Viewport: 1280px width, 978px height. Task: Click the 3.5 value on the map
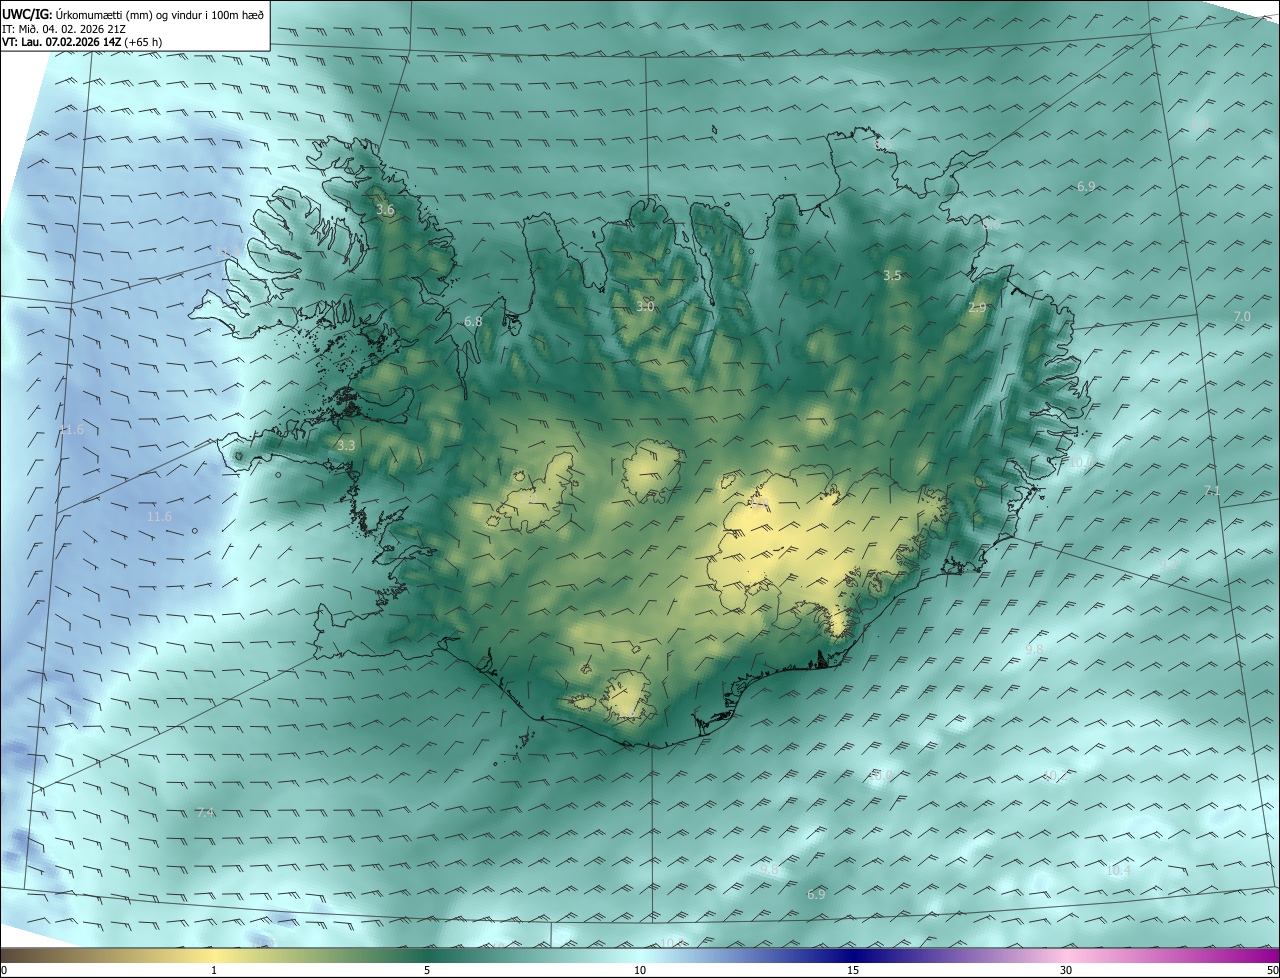tap(892, 275)
